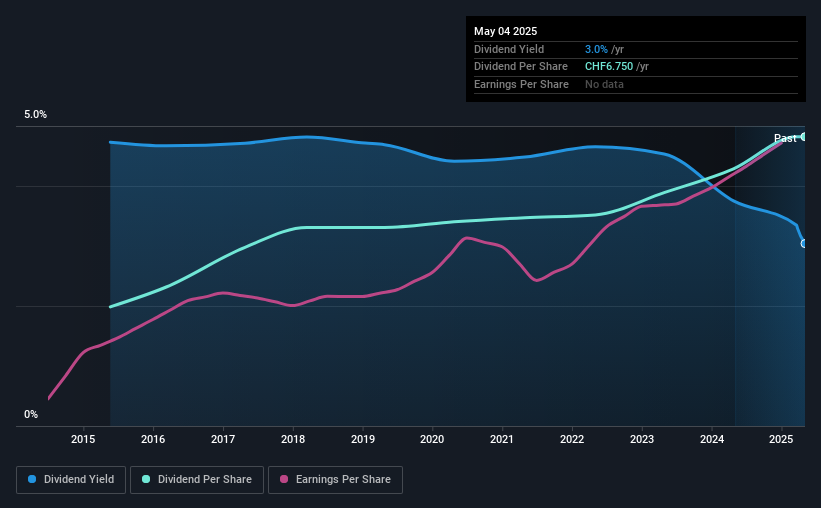The image size is (821, 508).
Task: Toggle the Earnings Per Share legend series
Action: pyautogui.click(x=335, y=480)
